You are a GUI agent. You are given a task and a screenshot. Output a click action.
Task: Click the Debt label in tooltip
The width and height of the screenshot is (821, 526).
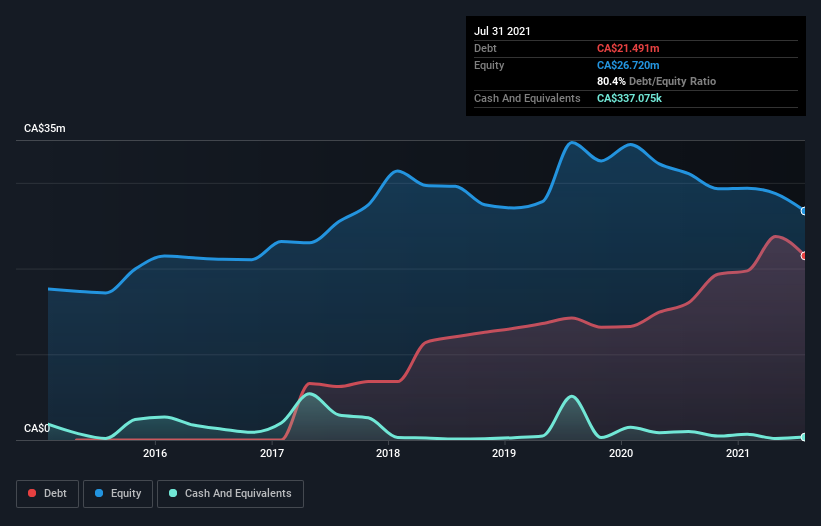(485, 48)
